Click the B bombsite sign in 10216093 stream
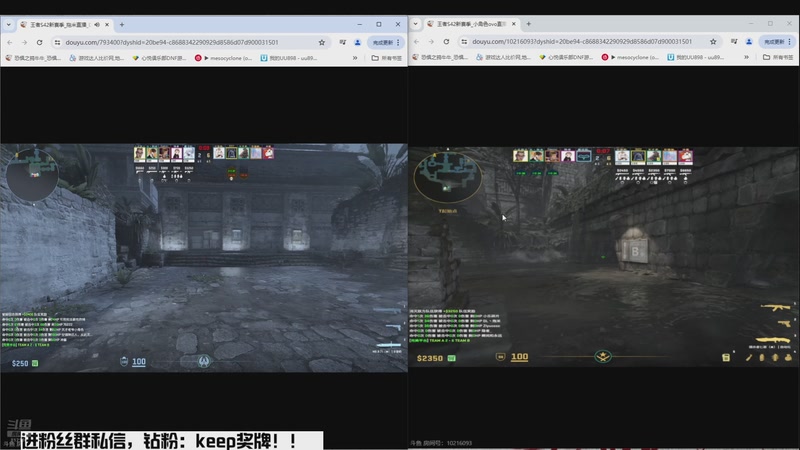This screenshot has width=800, height=450. pos(635,252)
